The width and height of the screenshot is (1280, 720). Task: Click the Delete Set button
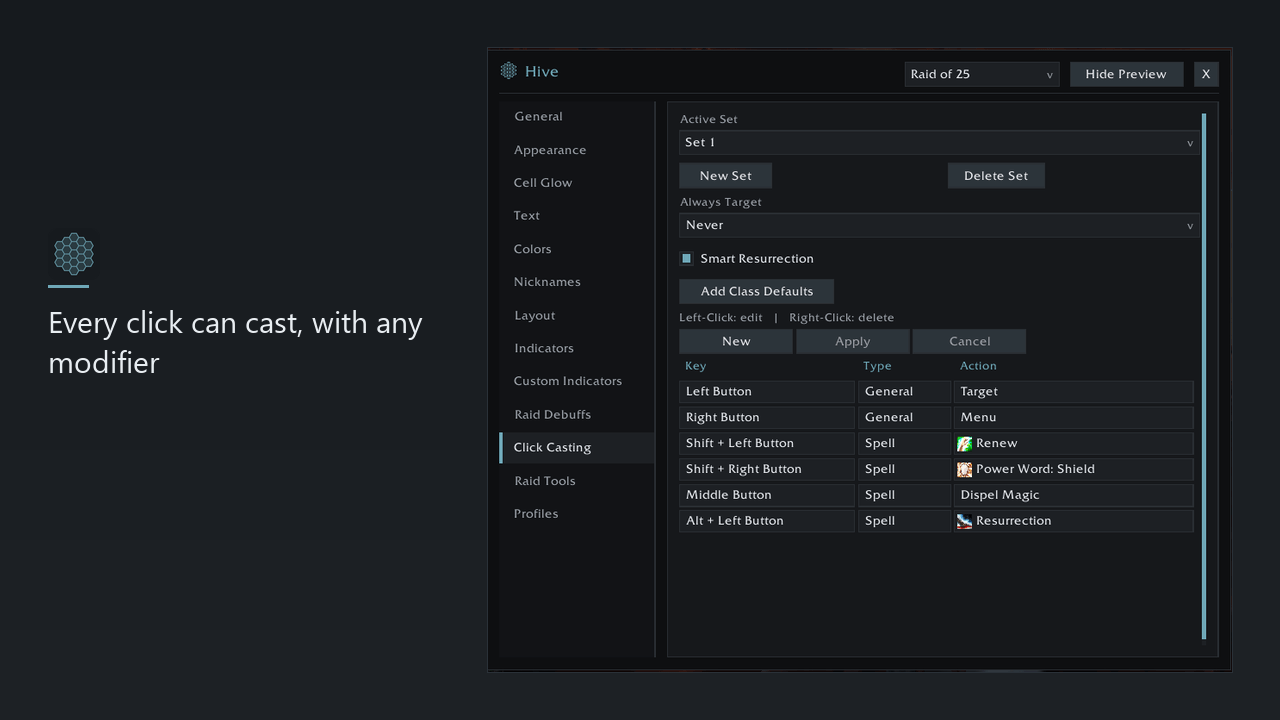pos(996,176)
